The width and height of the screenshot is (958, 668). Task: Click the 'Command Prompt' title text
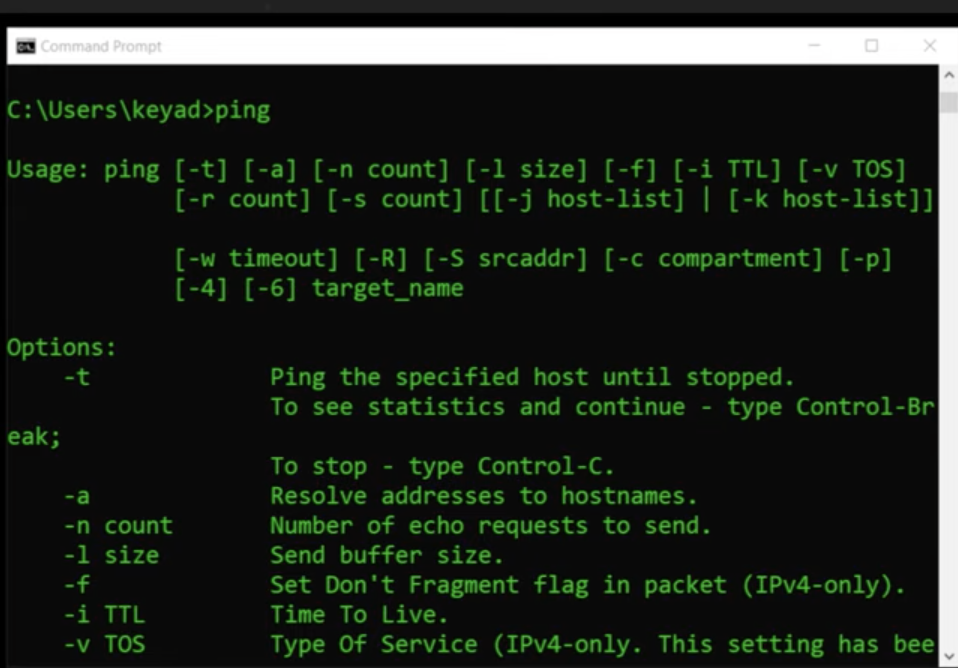pos(101,46)
